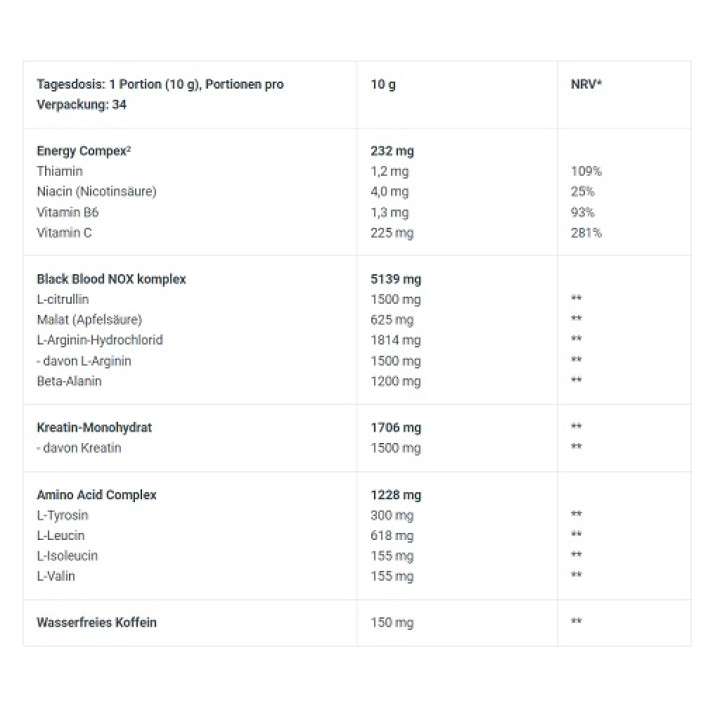Select the 'Amino Acid Complex' heading

96,495
